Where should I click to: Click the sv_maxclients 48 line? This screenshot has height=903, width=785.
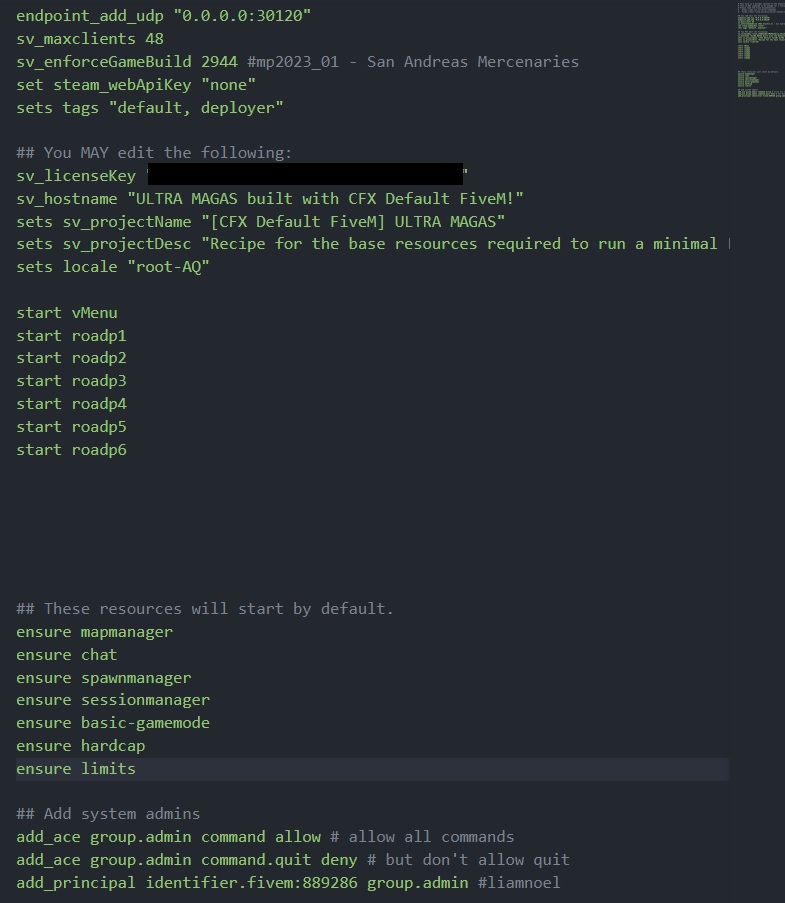tap(90, 39)
